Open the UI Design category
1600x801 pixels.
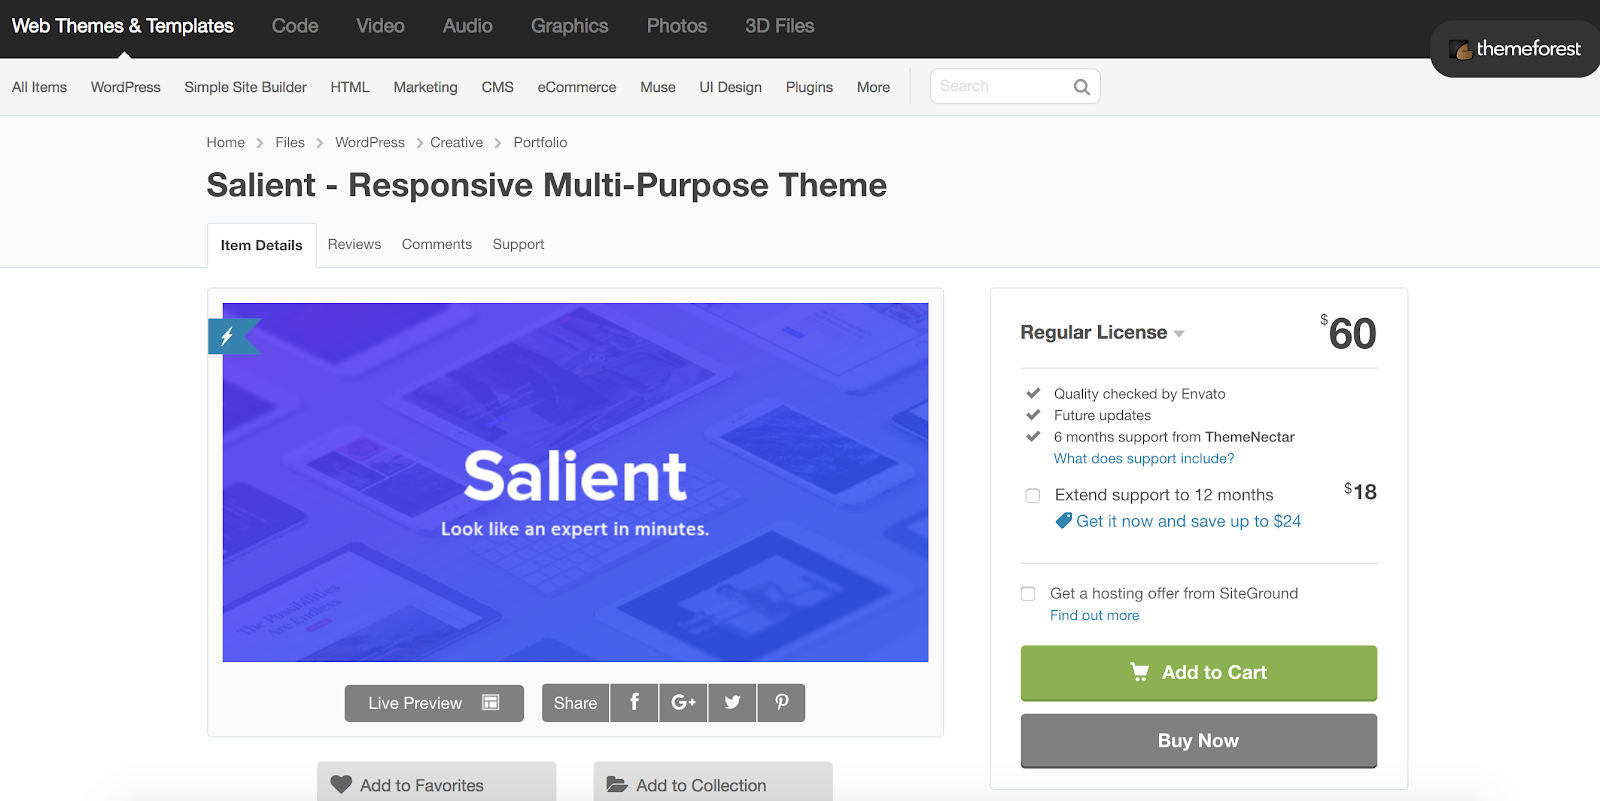730,87
